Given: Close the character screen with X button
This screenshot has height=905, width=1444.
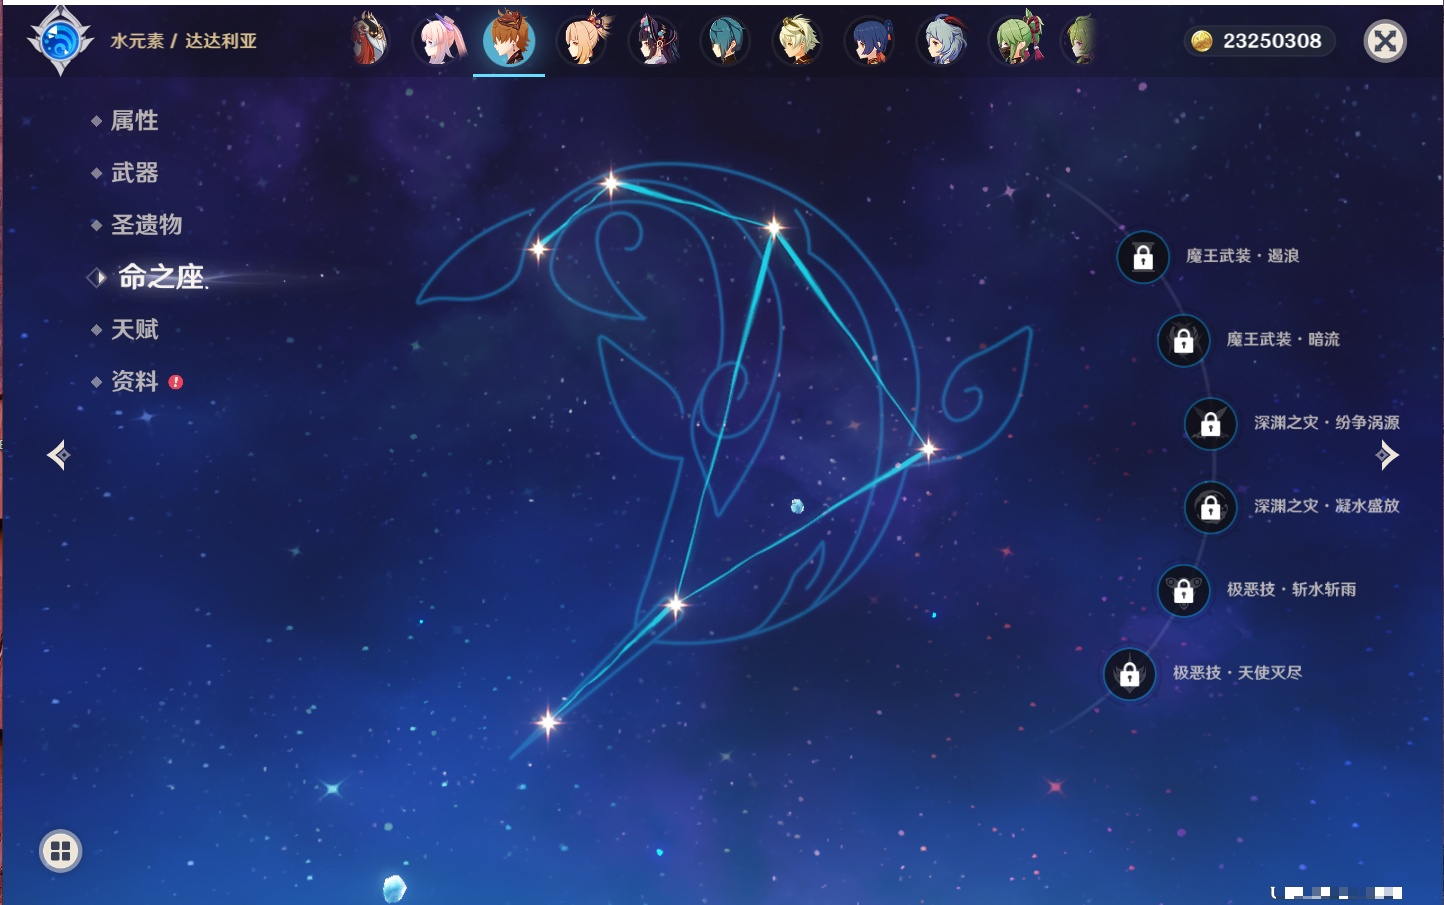Looking at the screenshot, I should [1385, 41].
